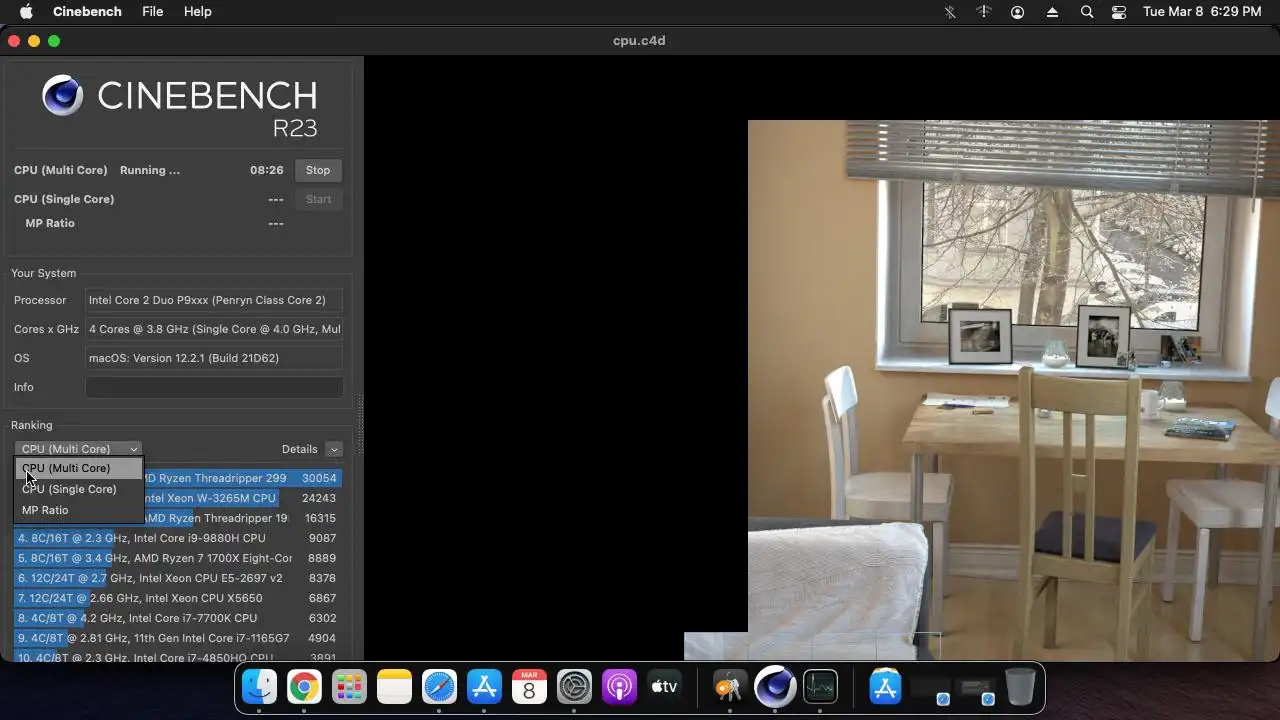Open Calendar showing MAR 8 in dock

coord(529,687)
